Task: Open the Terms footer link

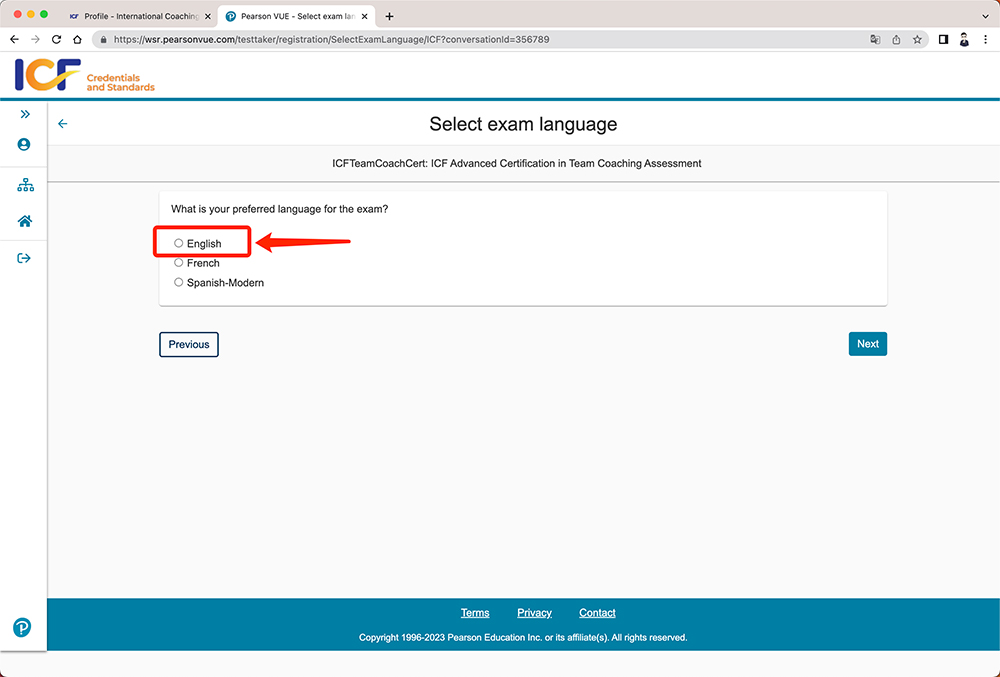Action: point(475,613)
